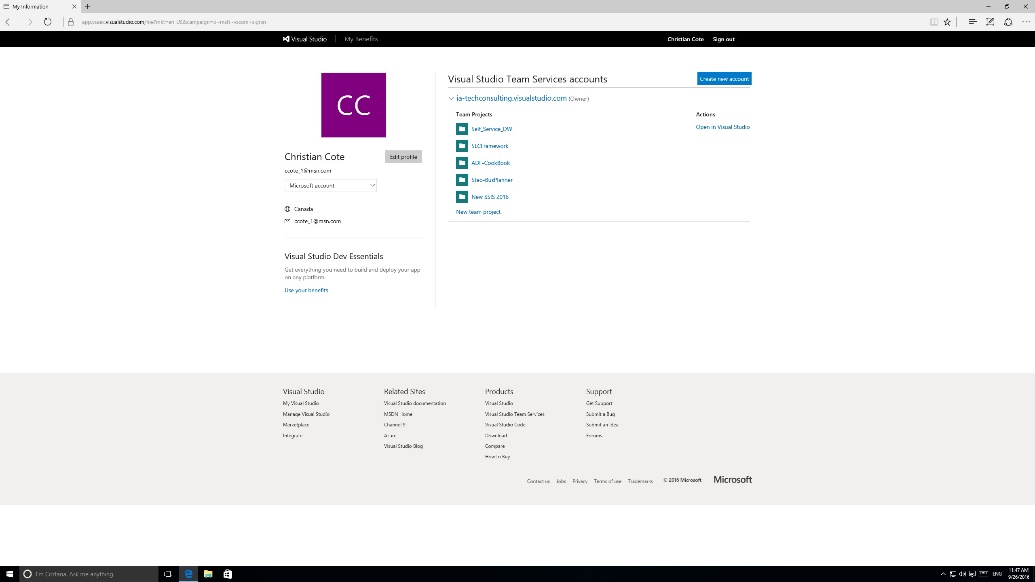Viewport: 1035px width, 582px height.
Task: Open the Self_Service_DW project folder icon
Action: [462, 129]
